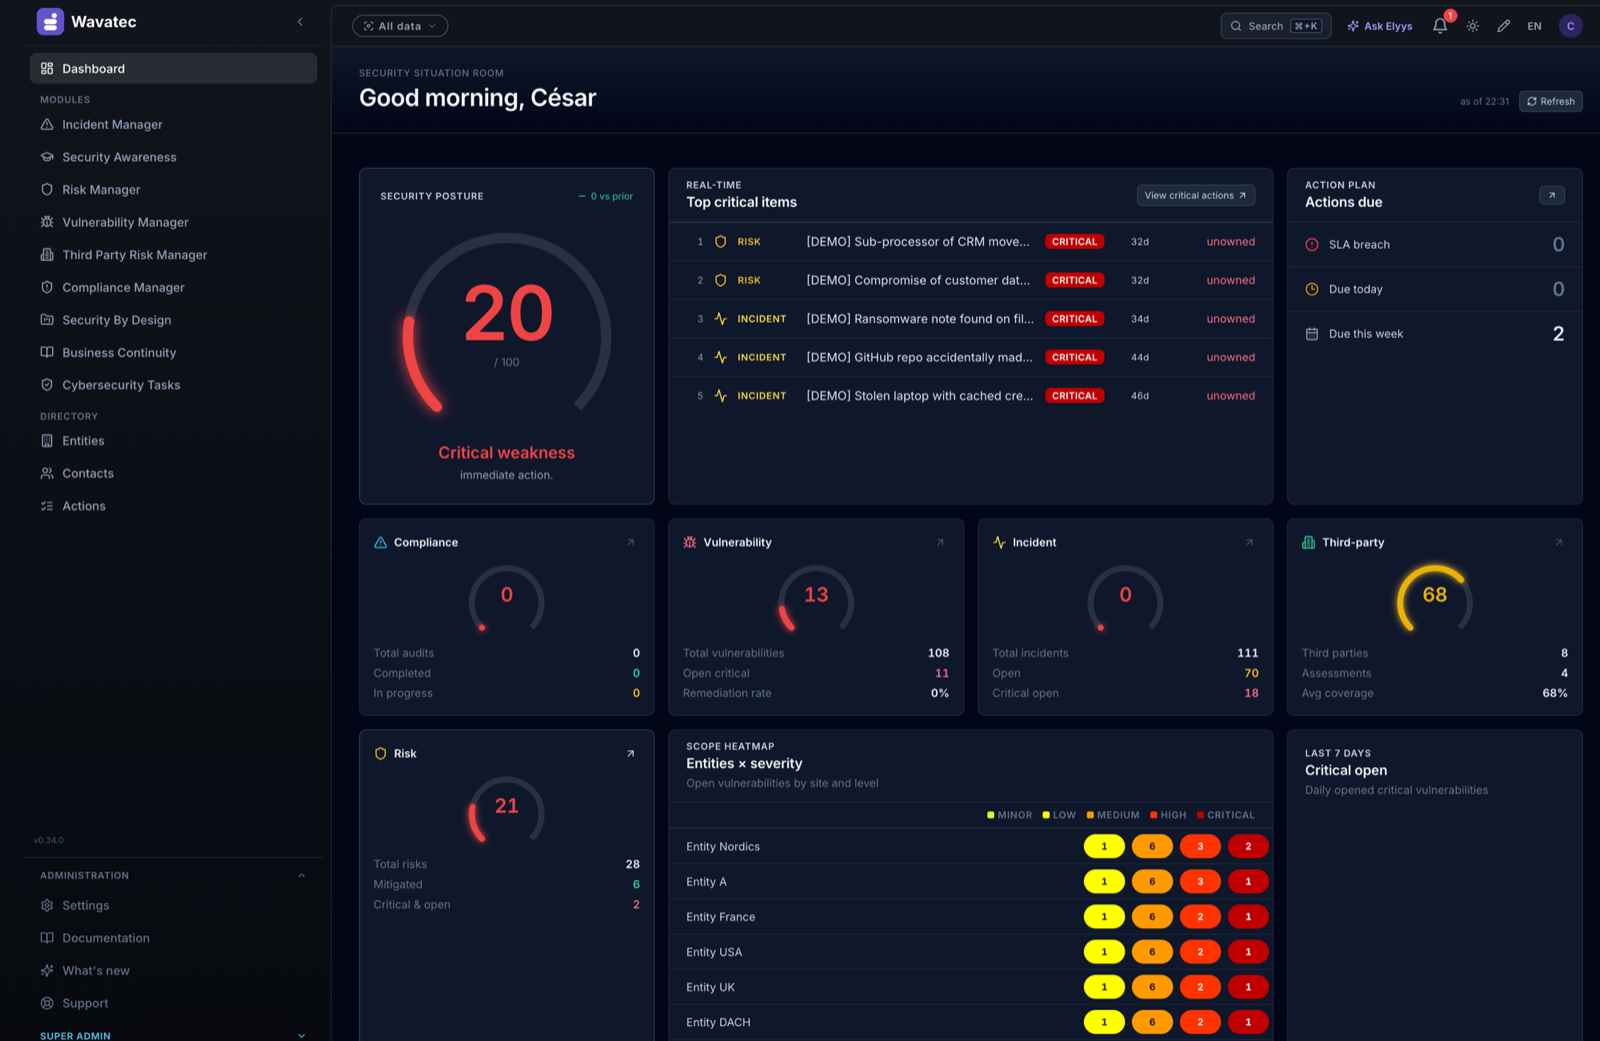
Task: Toggle the light/dark theme sun icon
Action: point(1473,26)
